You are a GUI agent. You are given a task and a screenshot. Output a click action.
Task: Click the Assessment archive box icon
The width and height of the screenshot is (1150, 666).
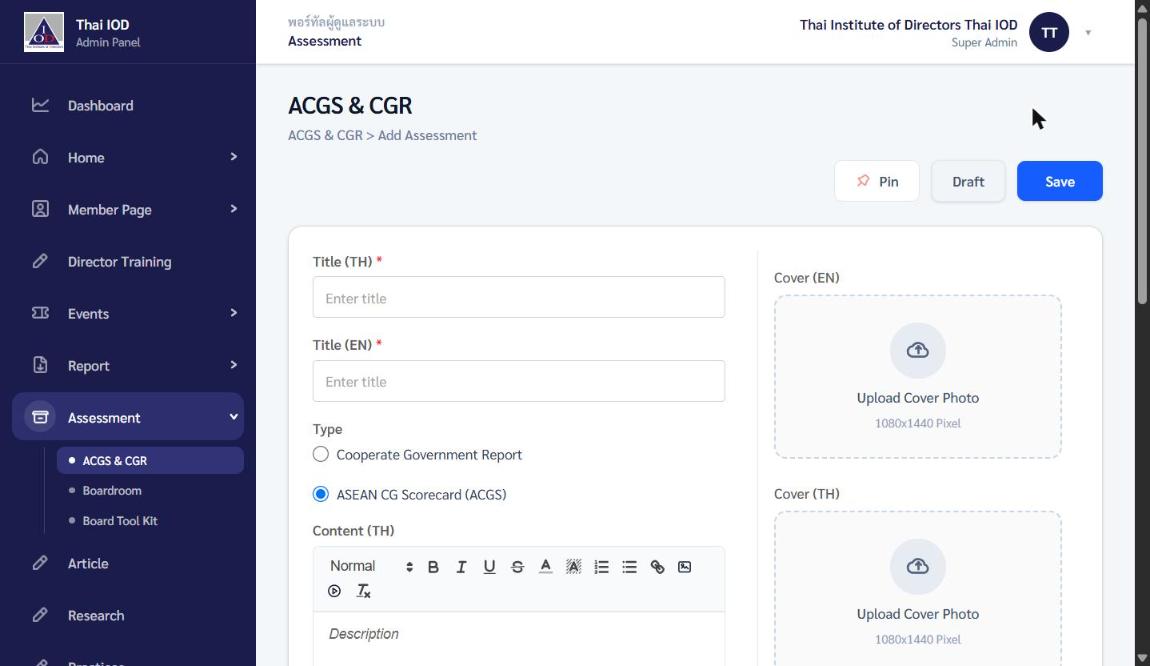[40, 417]
